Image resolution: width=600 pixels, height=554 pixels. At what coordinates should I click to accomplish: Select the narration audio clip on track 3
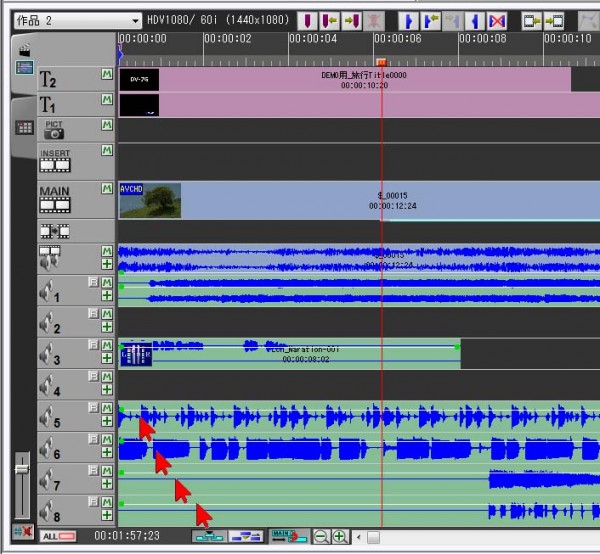click(290, 354)
